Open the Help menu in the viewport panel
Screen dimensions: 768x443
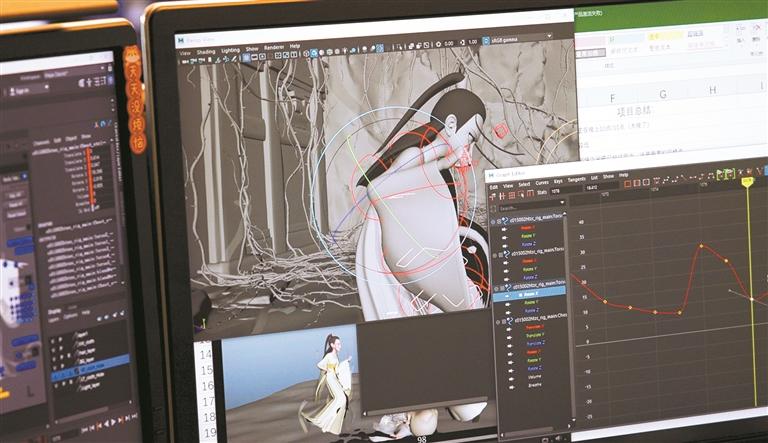click(295, 46)
